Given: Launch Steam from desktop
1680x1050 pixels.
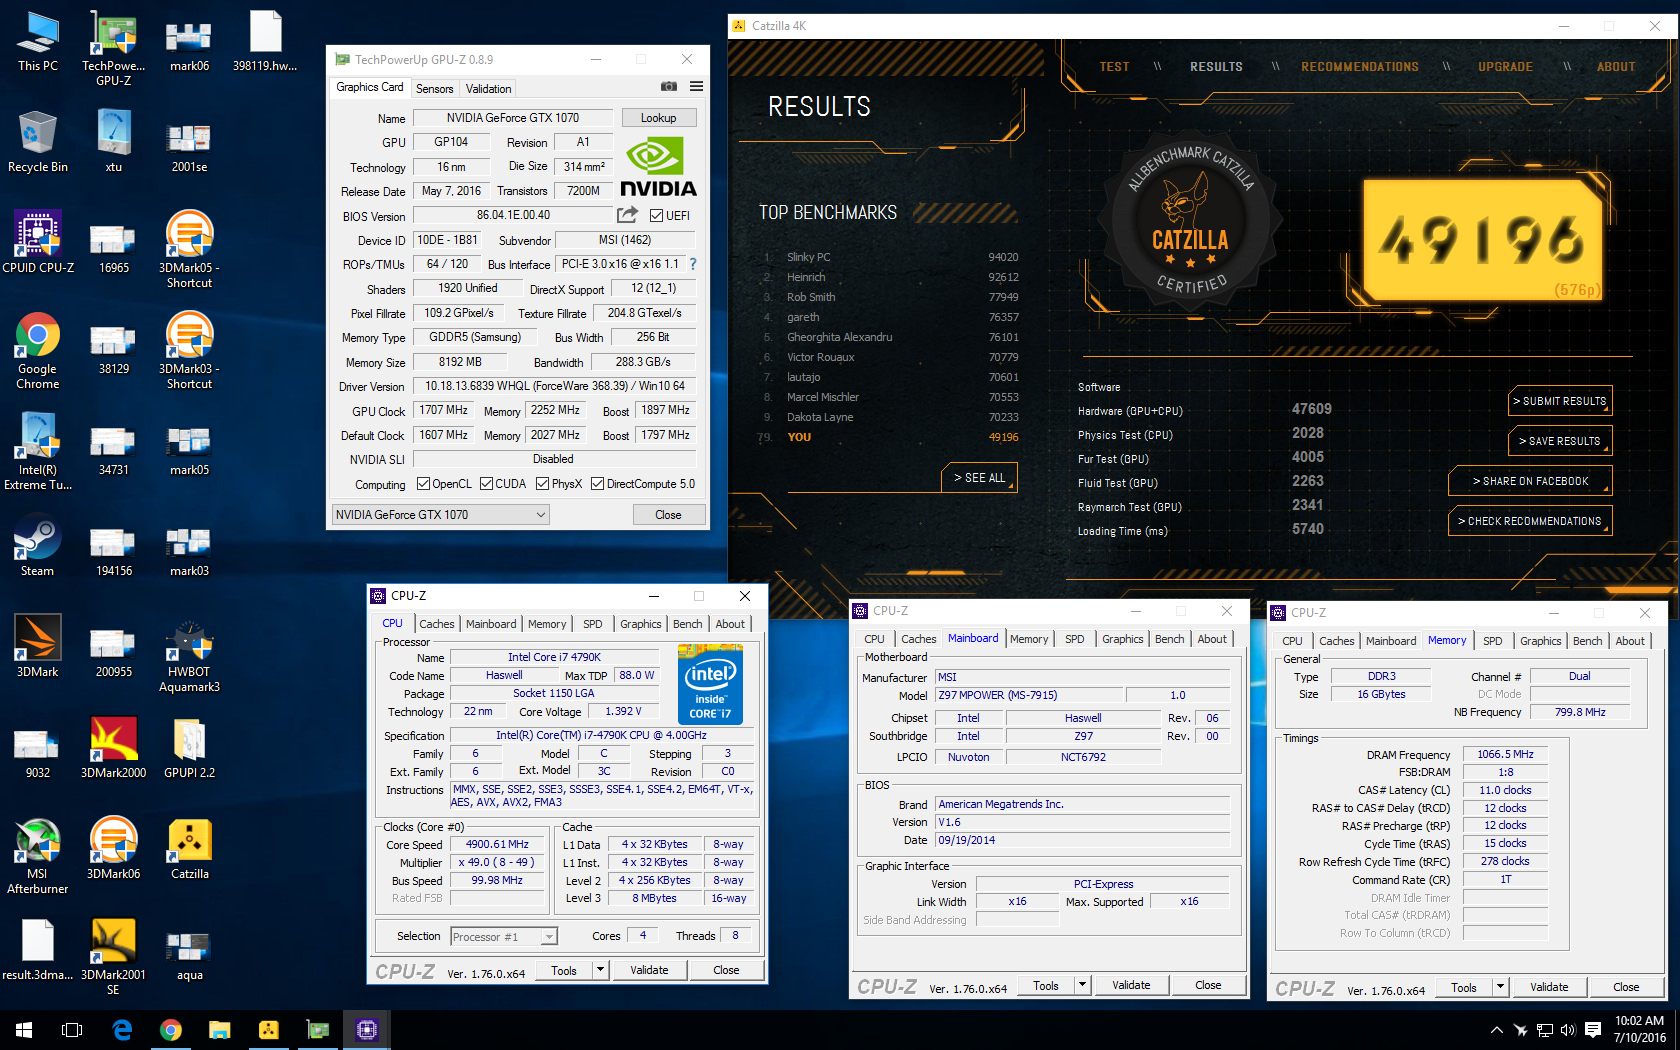Looking at the screenshot, I should [38, 546].
